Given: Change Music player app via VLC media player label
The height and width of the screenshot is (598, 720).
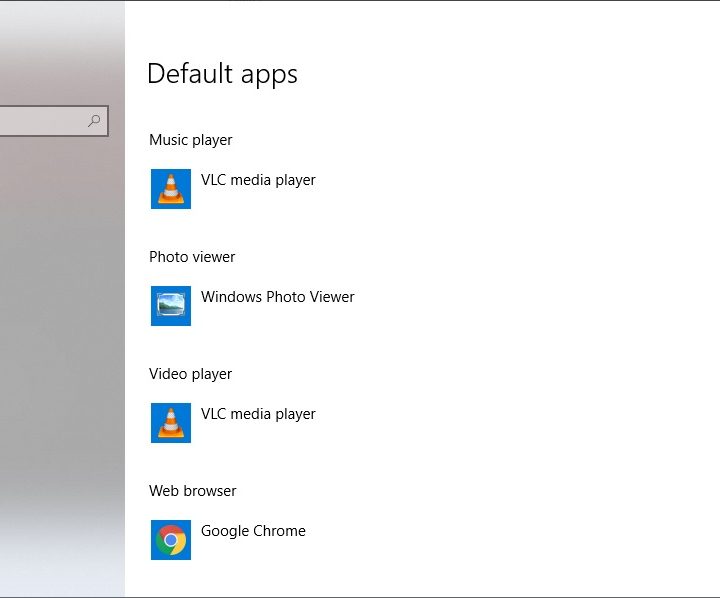Looking at the screenshot, I should tap(258, 180).
